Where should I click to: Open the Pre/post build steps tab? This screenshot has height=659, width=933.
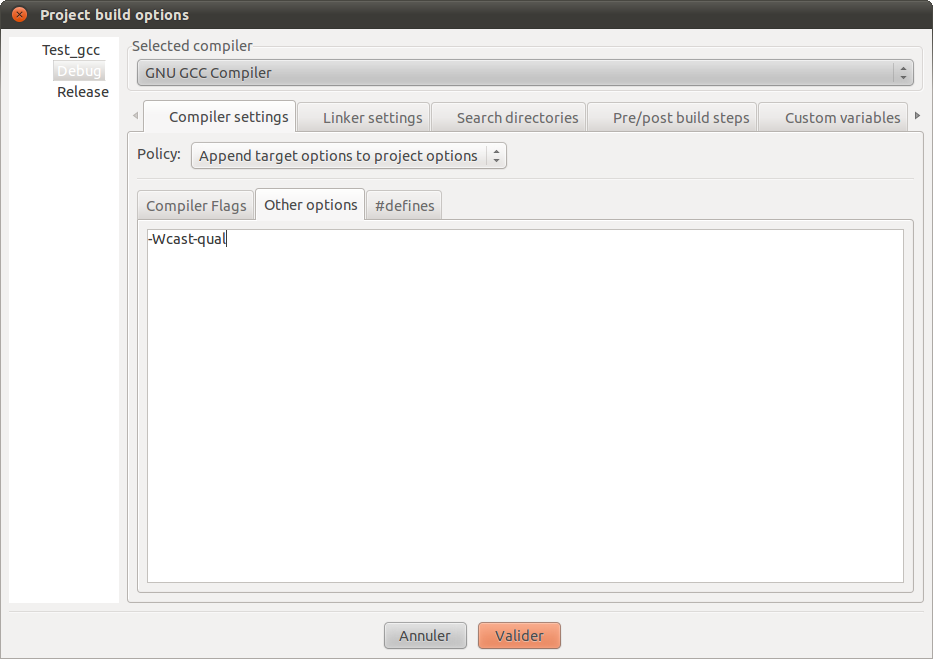click(x=672, y=117)
